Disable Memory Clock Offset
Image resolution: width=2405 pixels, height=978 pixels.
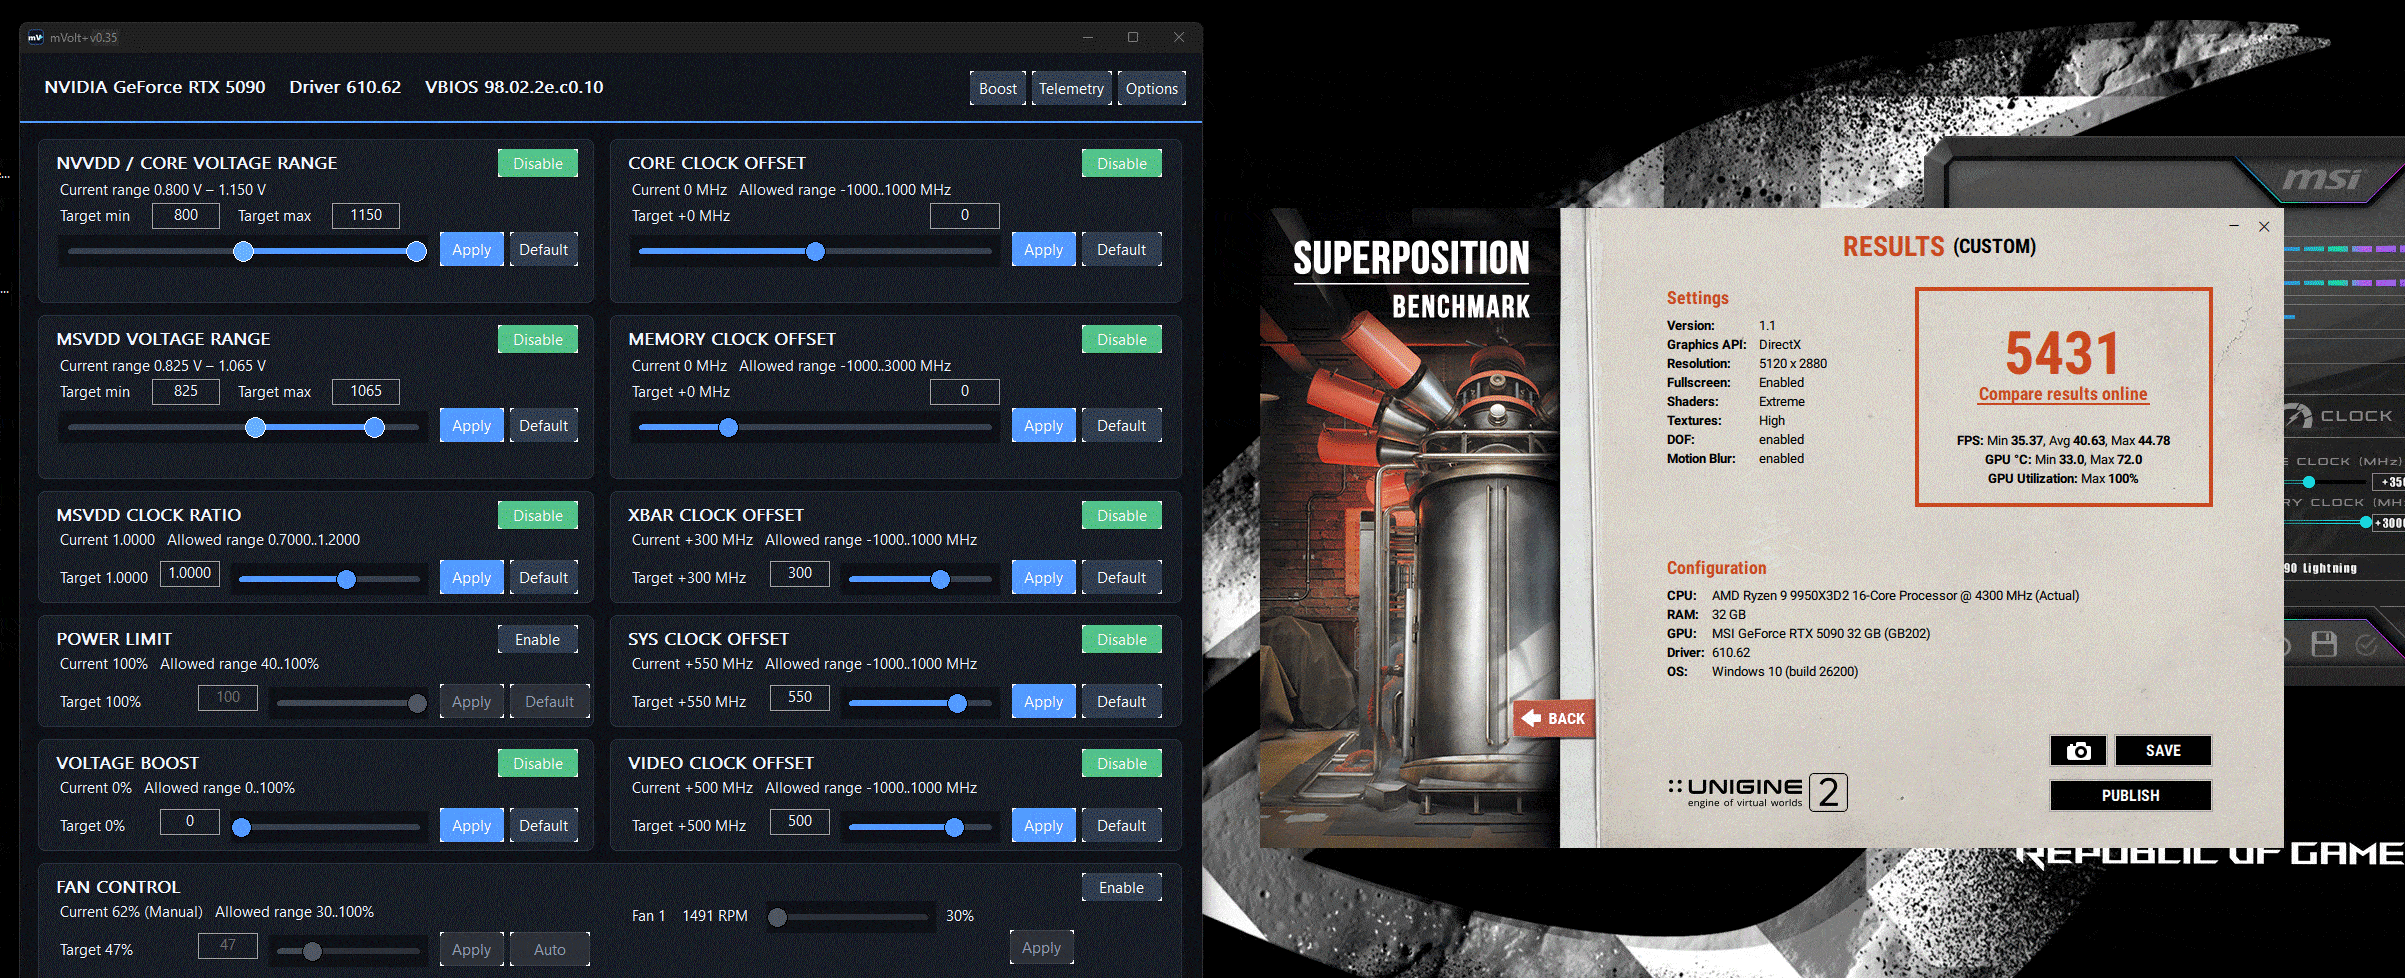1122,340
